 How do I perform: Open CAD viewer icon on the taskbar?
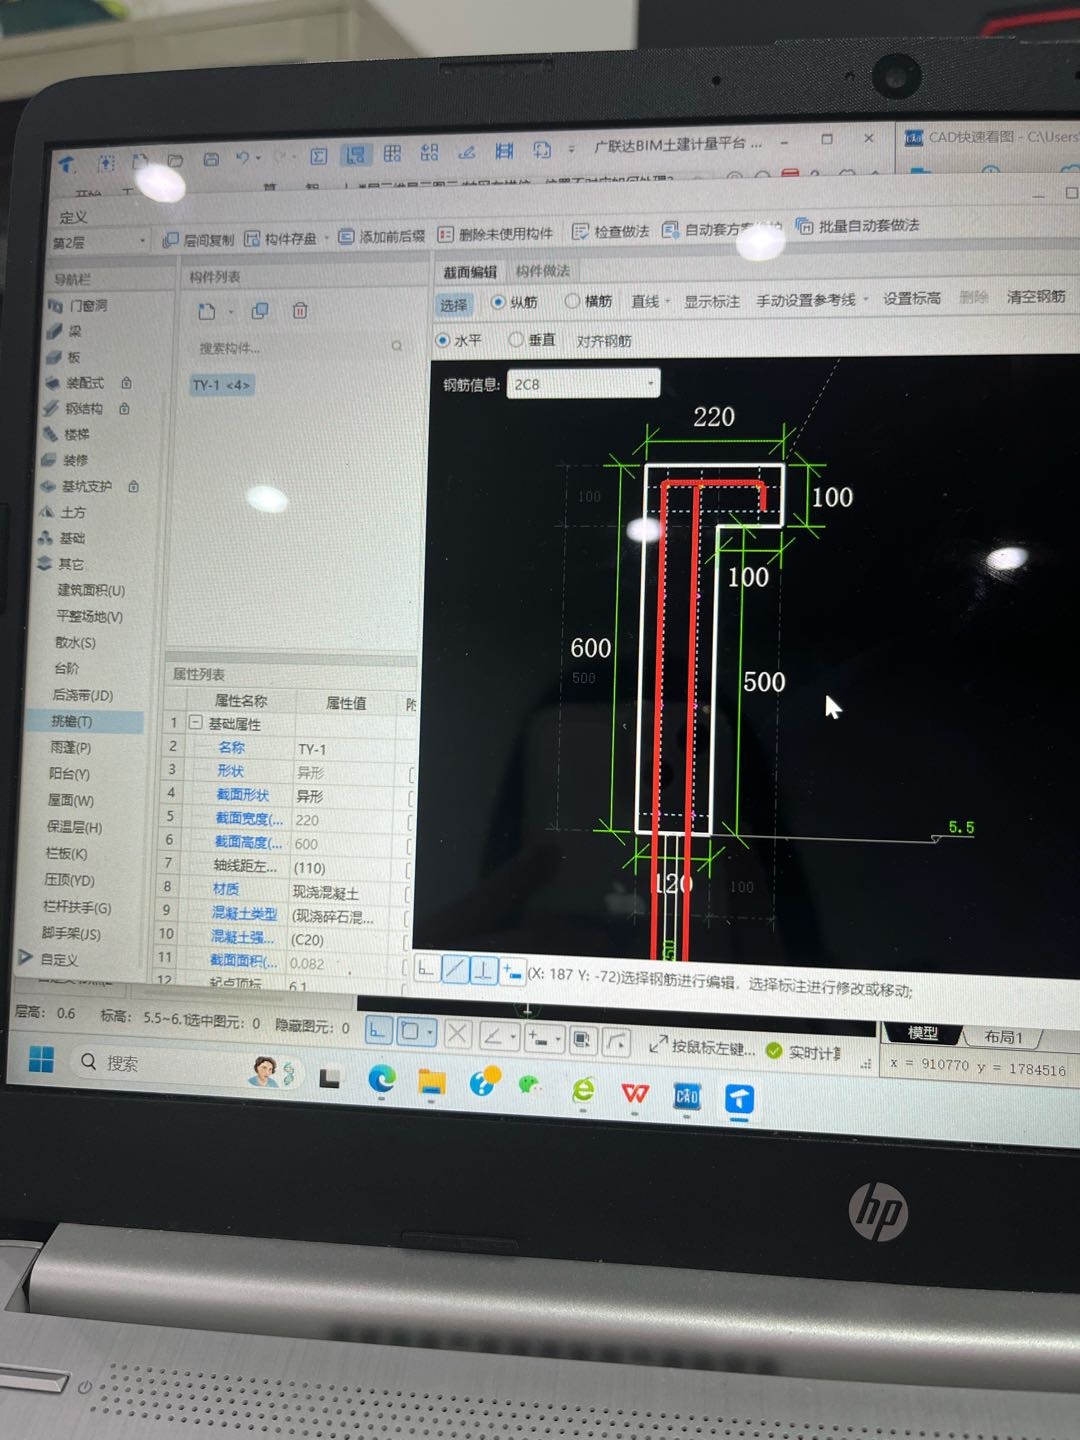(687, 1097)
